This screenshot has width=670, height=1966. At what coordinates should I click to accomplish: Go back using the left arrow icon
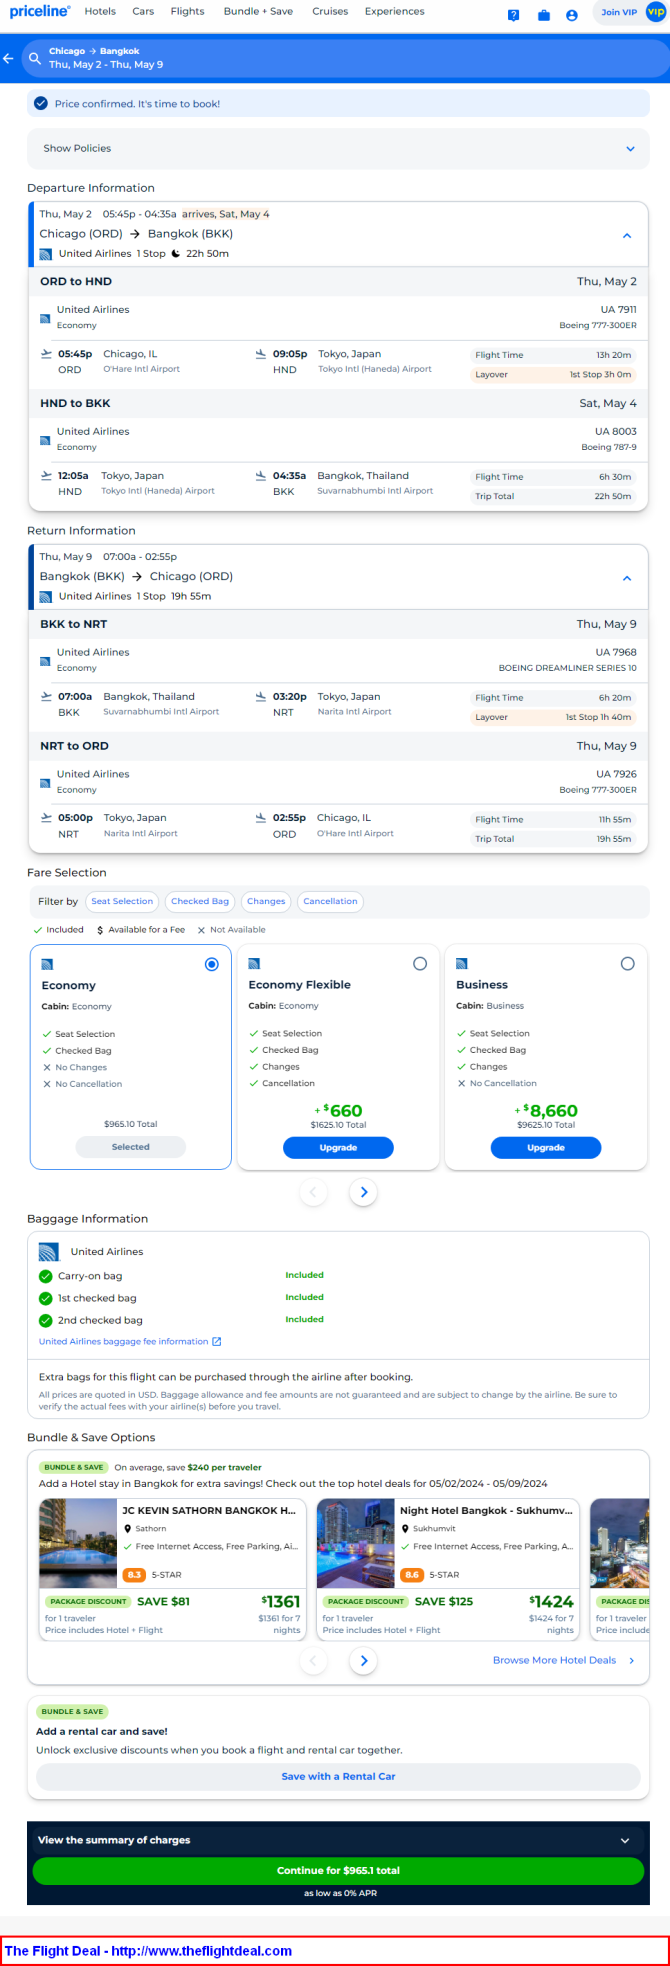pos(8,58)
